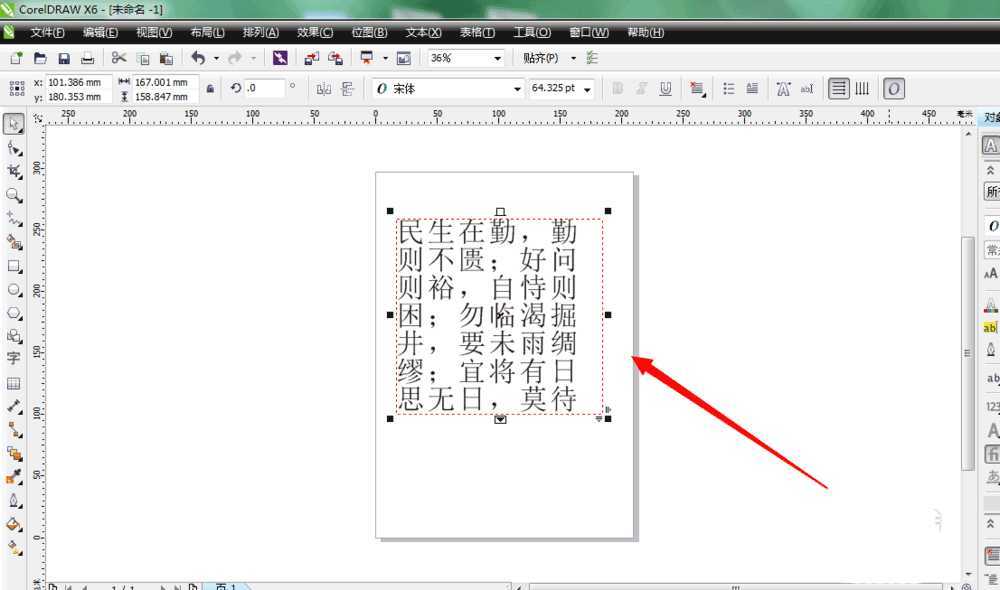
Task: Open the 文本(X) menu
Action: (423, 33)
